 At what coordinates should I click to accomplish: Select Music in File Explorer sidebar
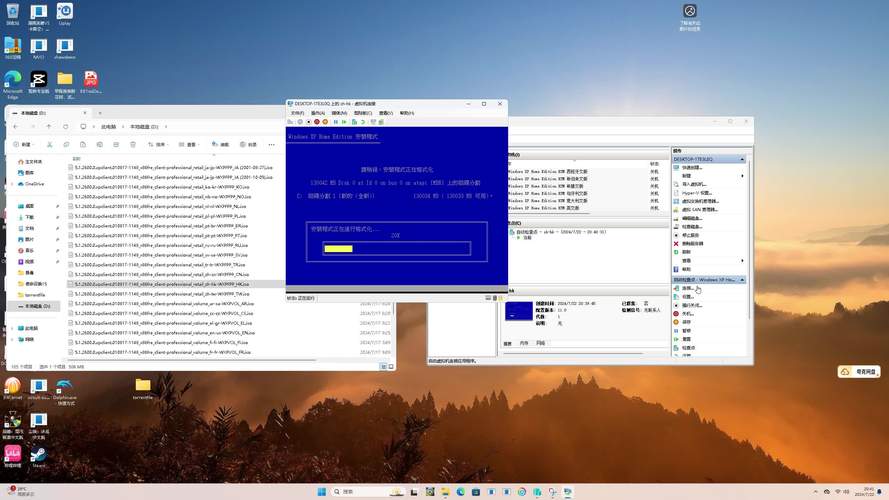tap(29, 251)
